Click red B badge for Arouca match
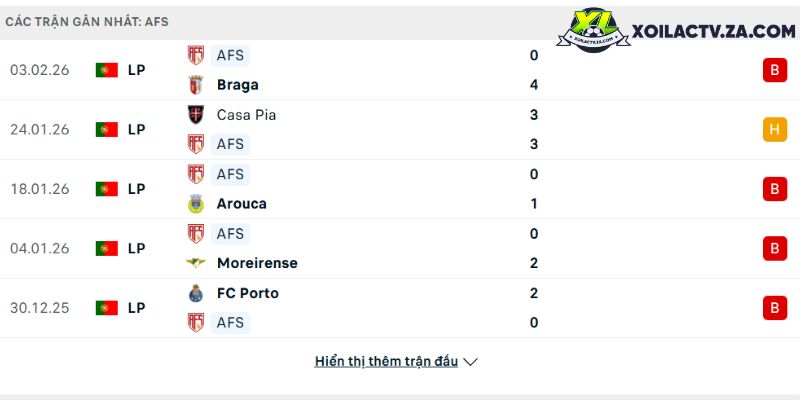 [774, 189]
